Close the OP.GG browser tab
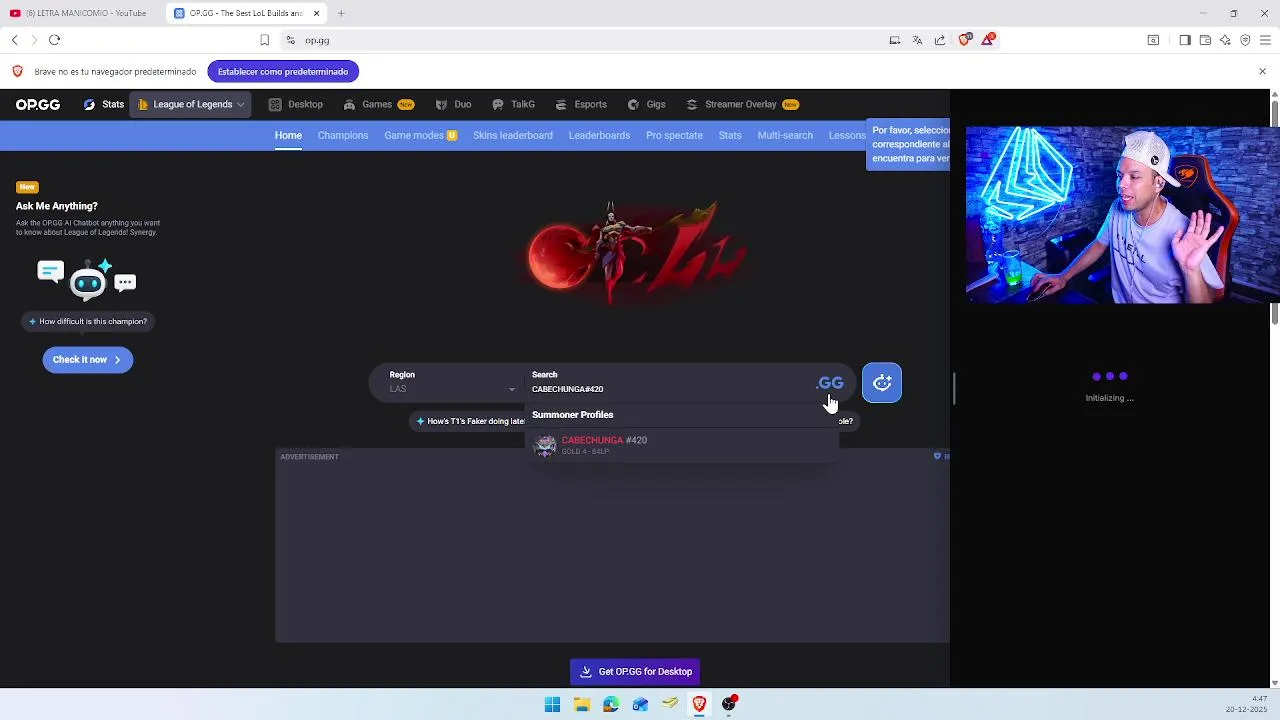 click(317, 13)
